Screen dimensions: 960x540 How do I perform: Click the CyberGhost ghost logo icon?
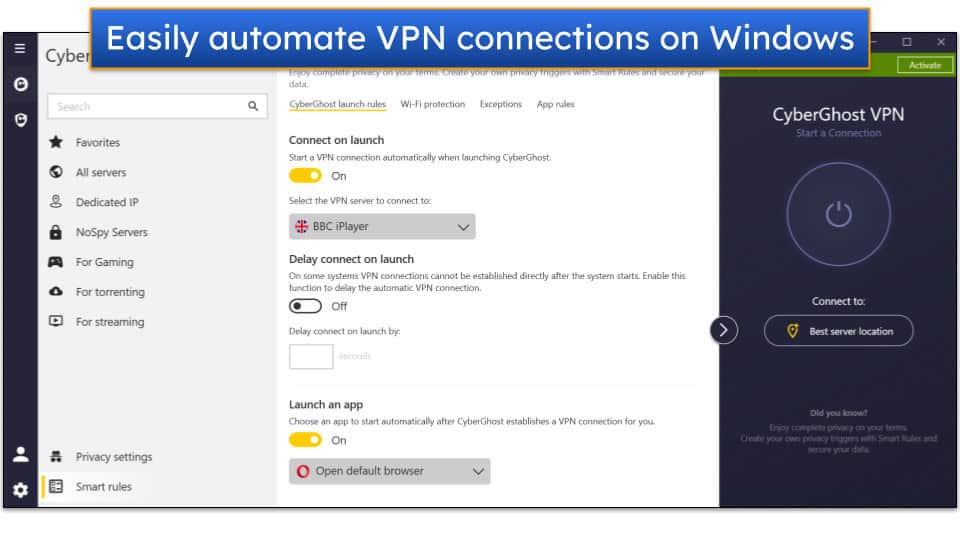[20, 85]
